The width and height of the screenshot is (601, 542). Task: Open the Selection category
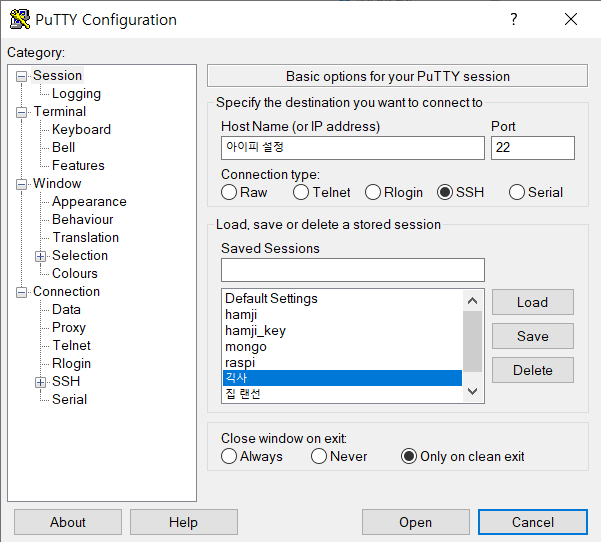80,256
